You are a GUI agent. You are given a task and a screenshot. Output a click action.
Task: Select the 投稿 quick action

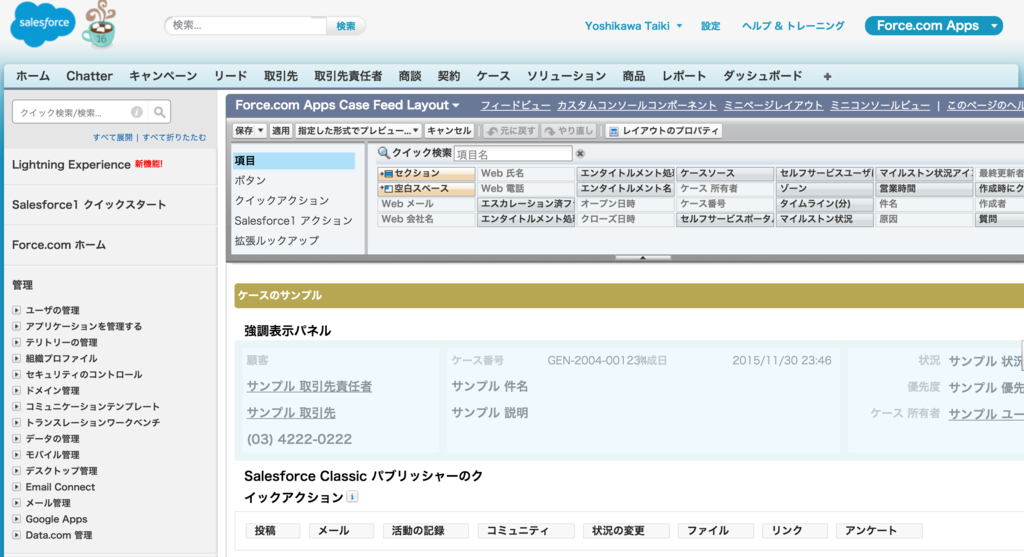pyautogui.click(x=273, y=531)
